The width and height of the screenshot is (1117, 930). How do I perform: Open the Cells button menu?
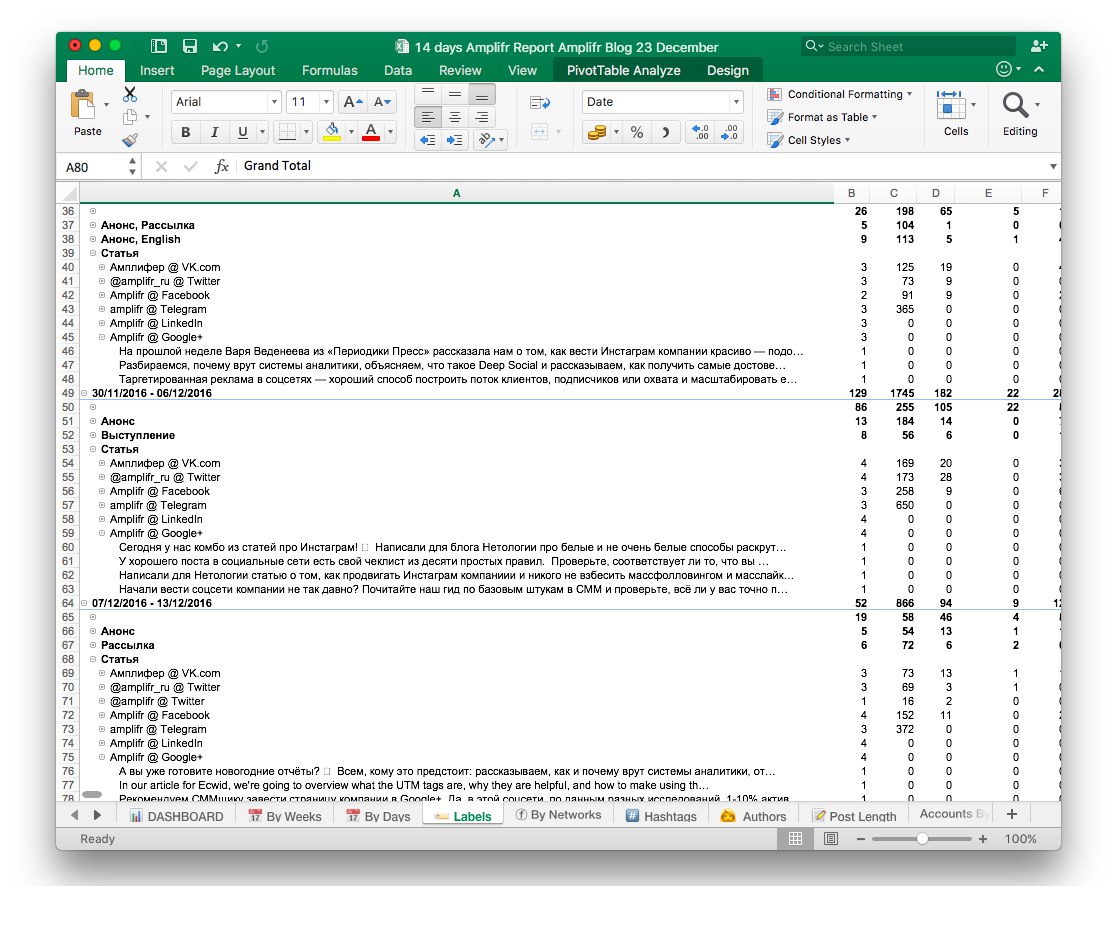tap(956, 113)
